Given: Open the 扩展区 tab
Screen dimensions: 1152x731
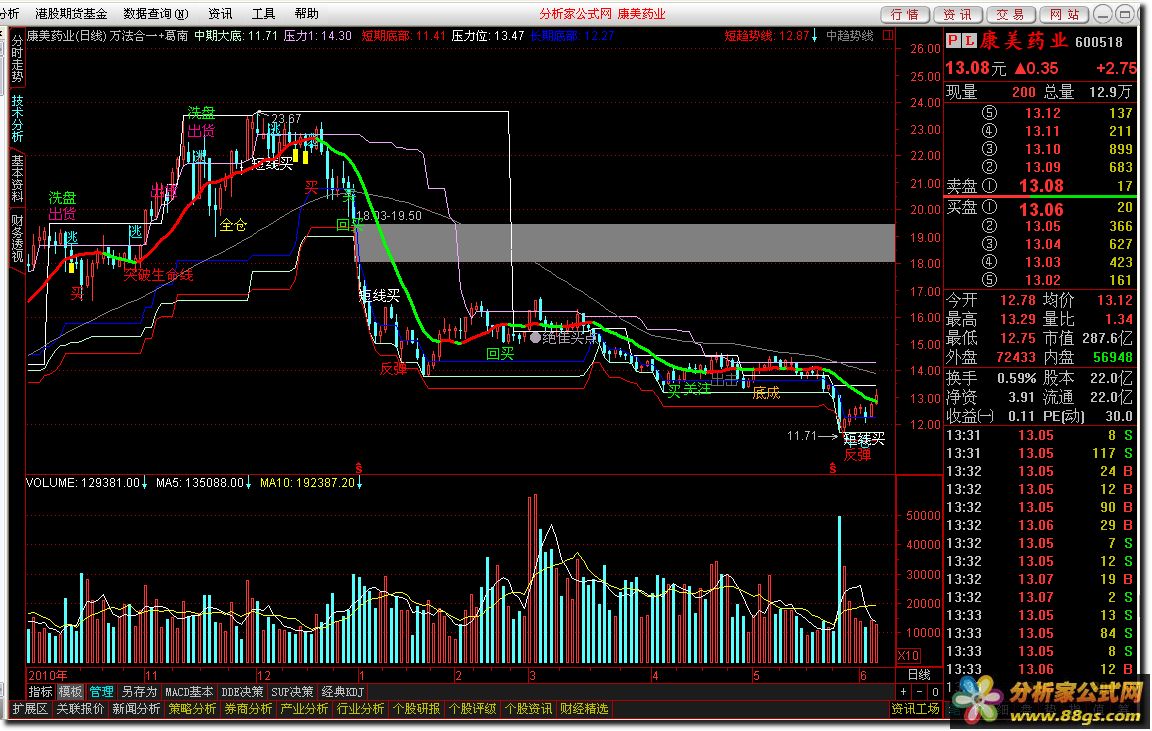Looking at the screenshot, I should tap(30, 709).
